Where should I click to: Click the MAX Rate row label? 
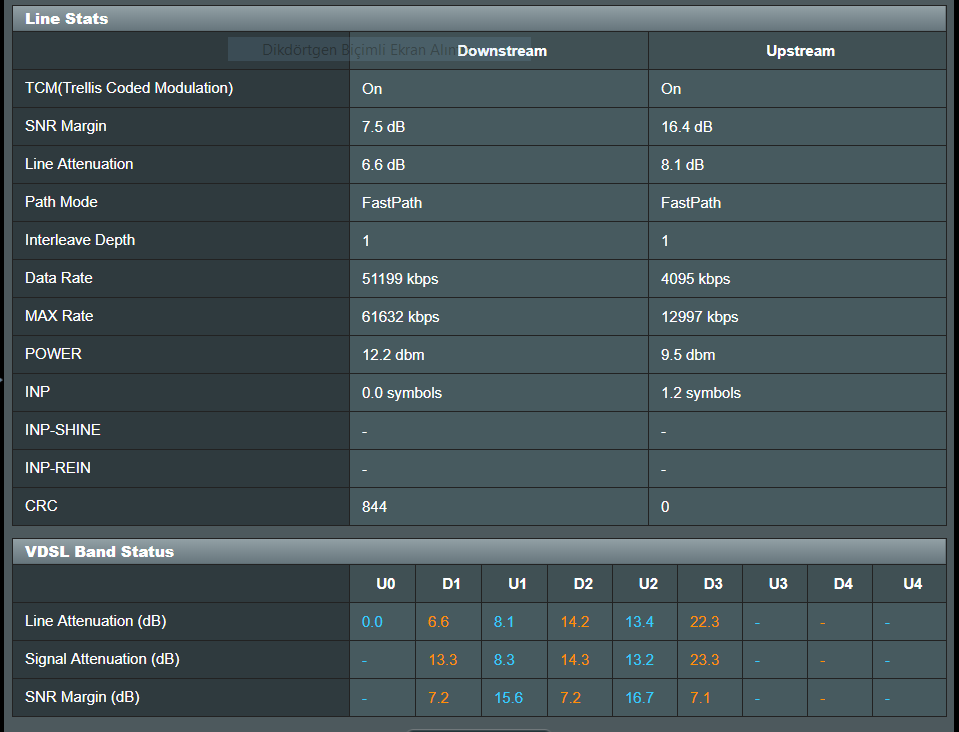click(59, 316)
